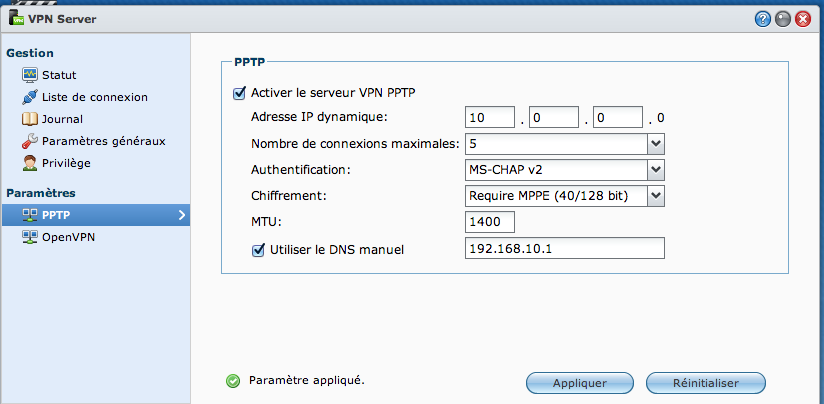The height and width of the screenshot is (404, 824).
Task: Click the Statut monitor icon
Action: [x=29, y=75]
